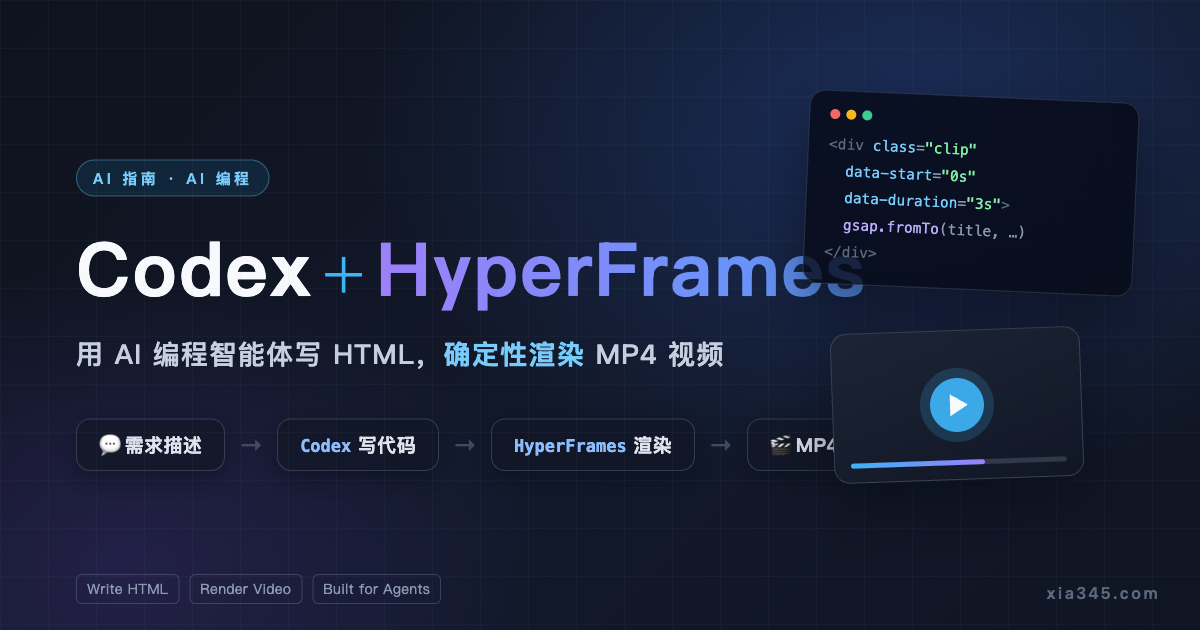This screenshot has width=1200, height=630.
Task: Click the arrow after HyperFrames 渲染
Action: click(x=720, y=445)
